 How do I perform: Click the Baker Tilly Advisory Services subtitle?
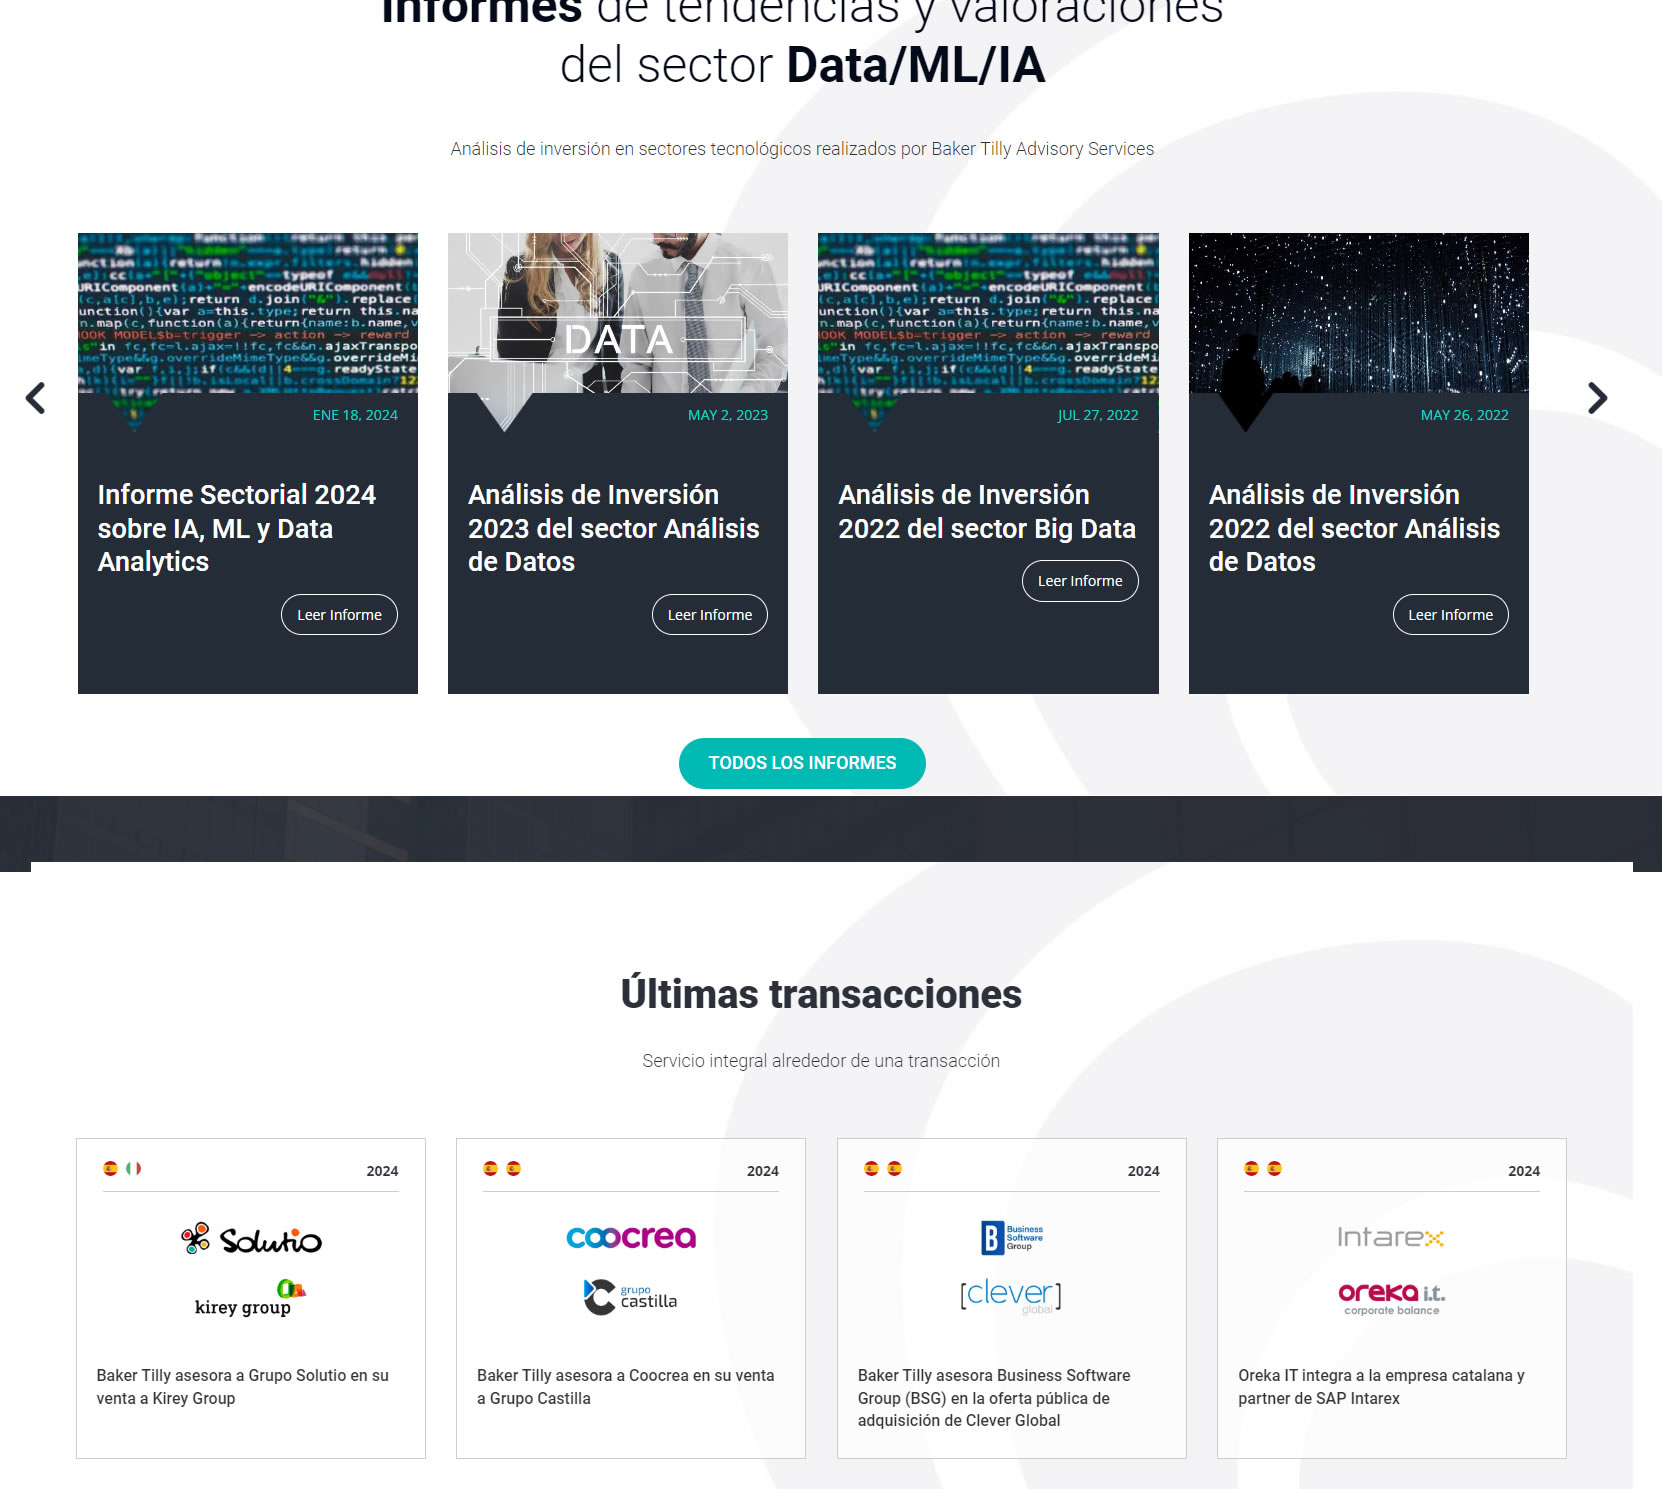click(802, 149)
